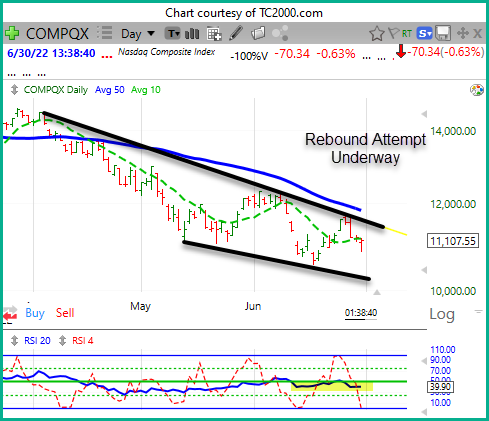The width and height of the screenshot is (489, 421).
Task: Toggle the RT real-time indicator
Action: tap(407, 33)
